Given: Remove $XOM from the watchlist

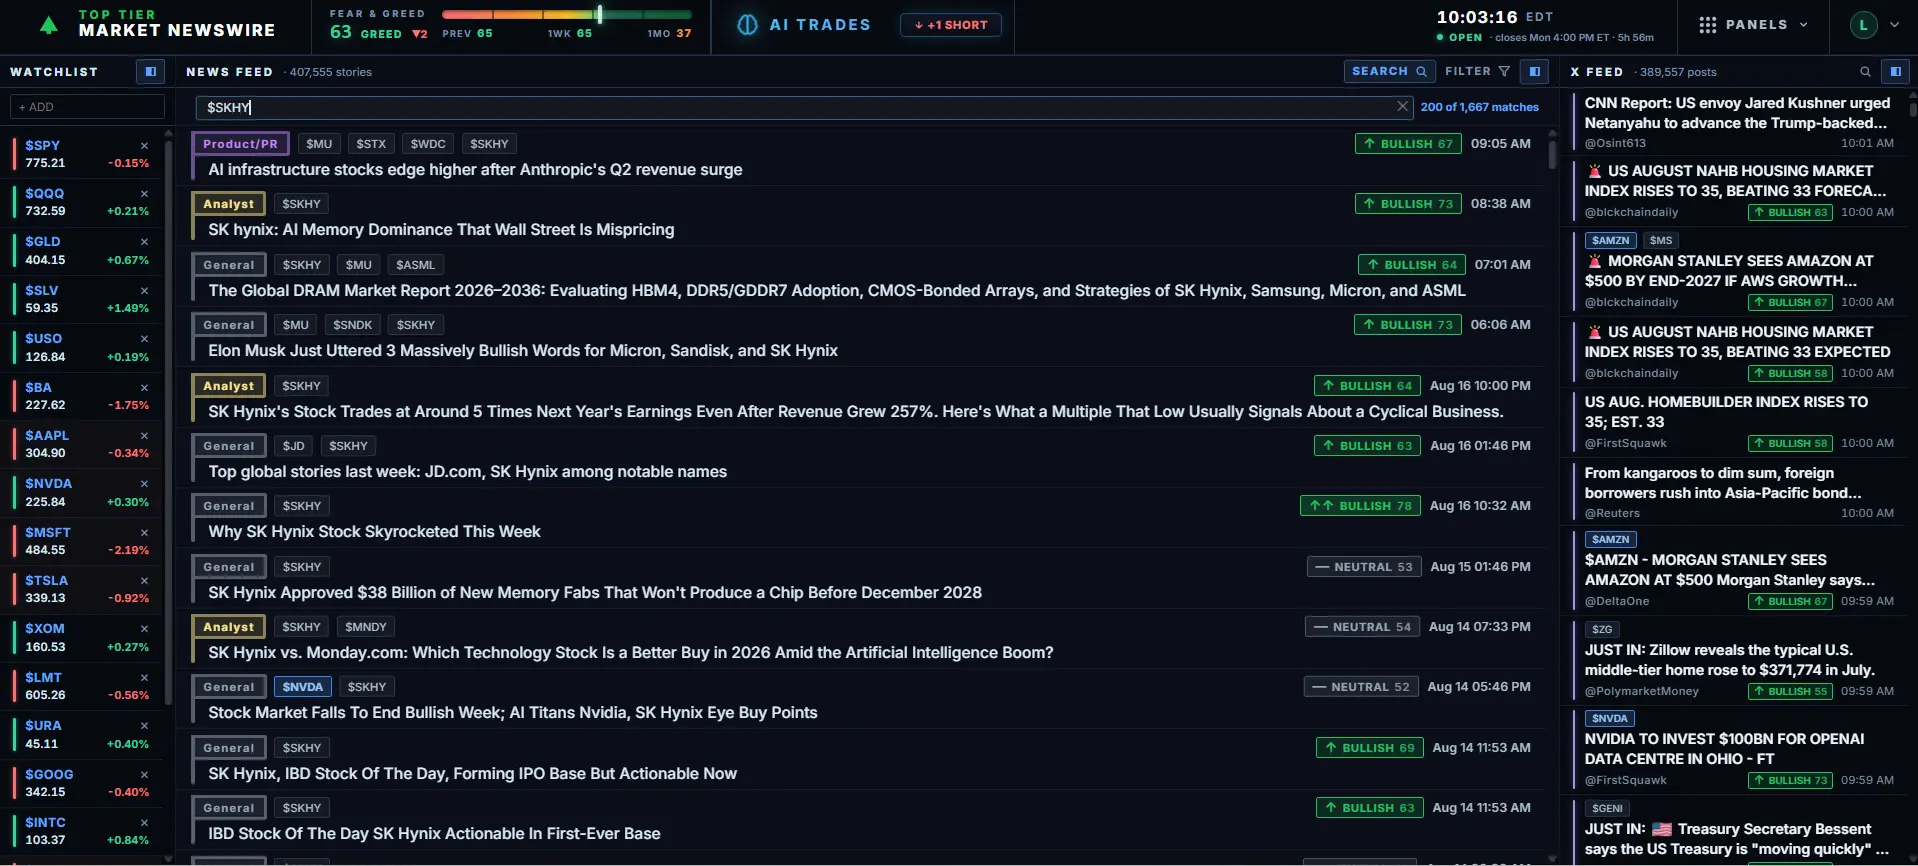Looking at the screenshot, I should click(144, 629).
